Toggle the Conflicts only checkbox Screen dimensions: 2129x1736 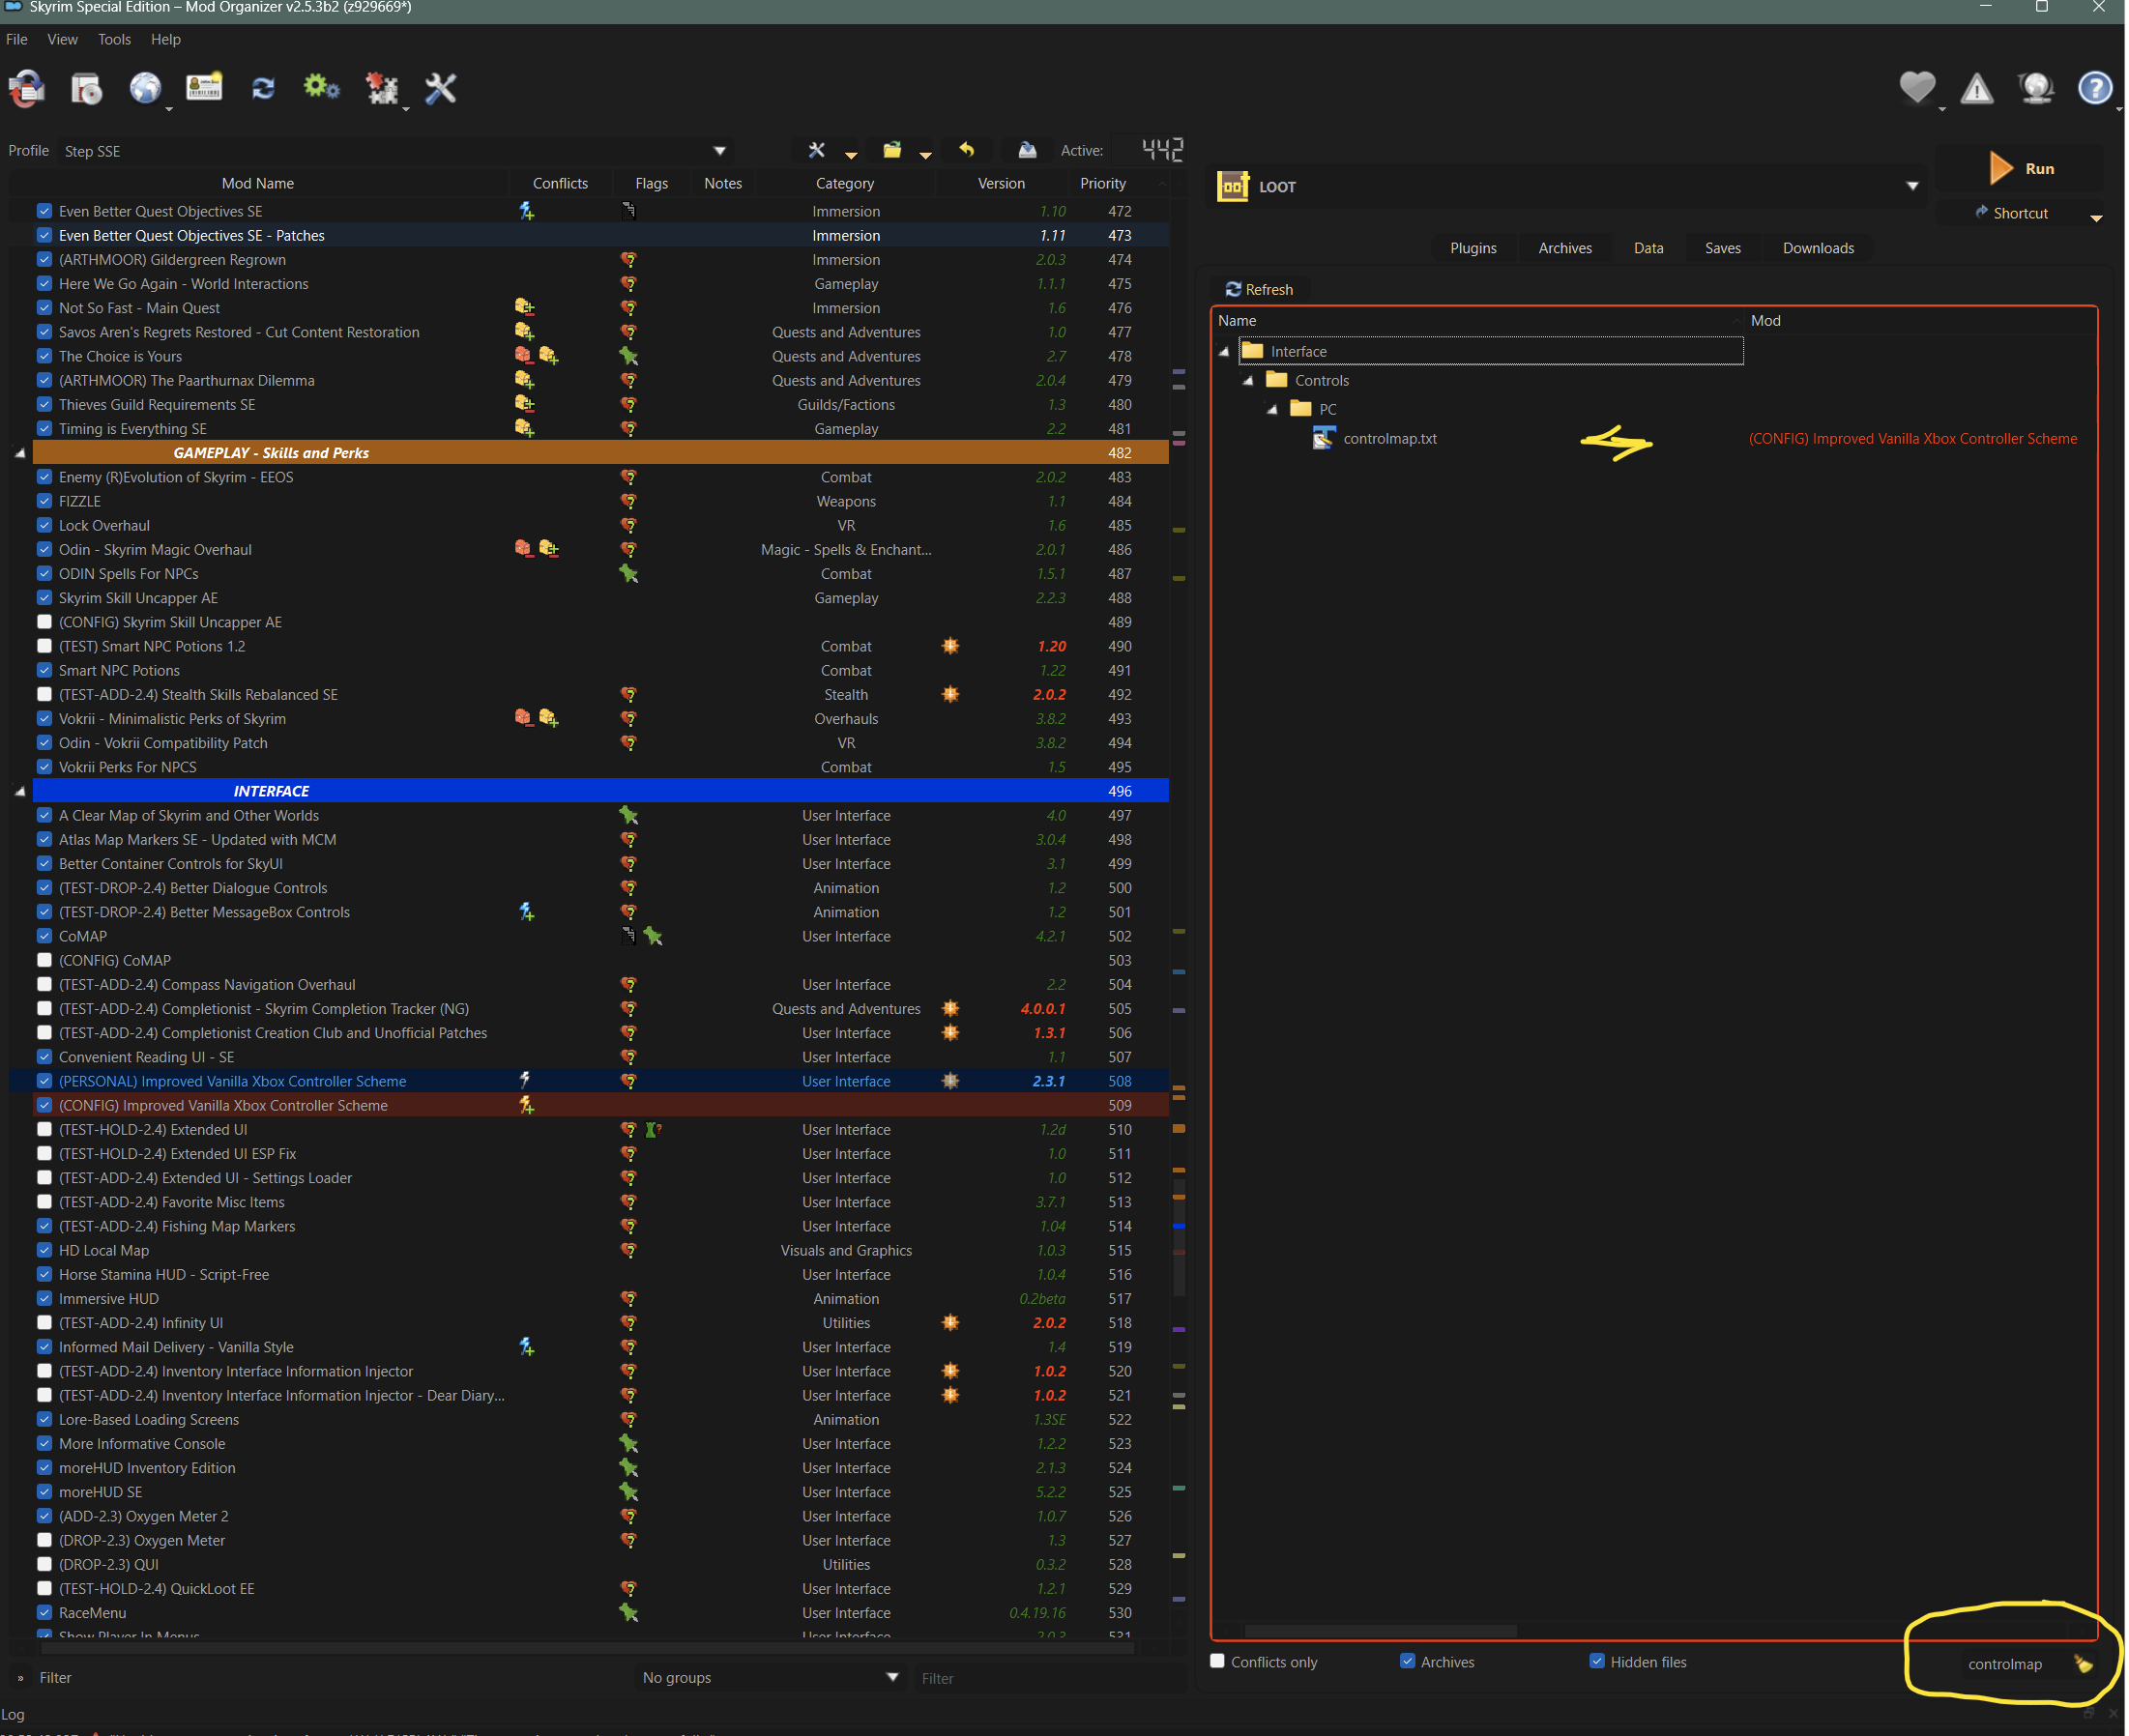[x=1217, y=1662]
